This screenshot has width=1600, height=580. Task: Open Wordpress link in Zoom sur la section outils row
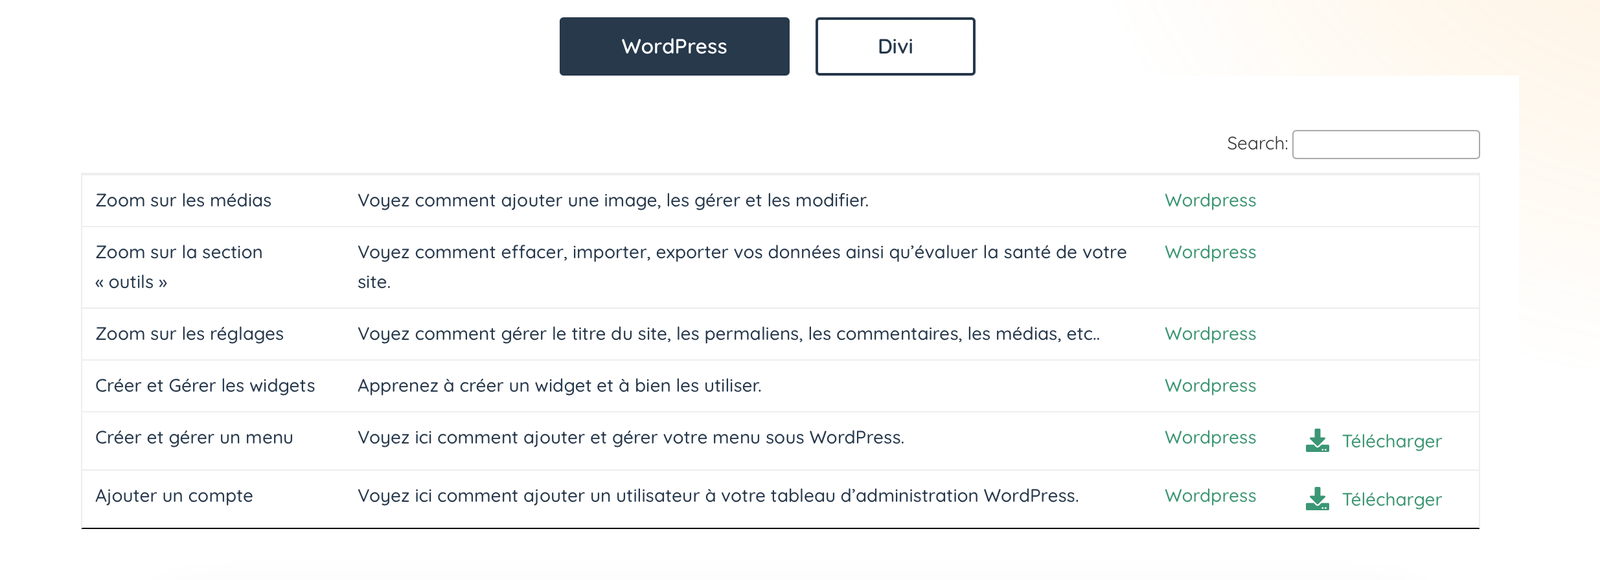1210,252
